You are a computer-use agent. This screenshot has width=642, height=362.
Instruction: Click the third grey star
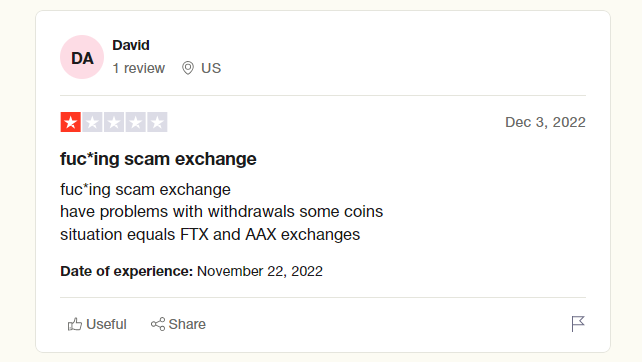coord(114,122)
